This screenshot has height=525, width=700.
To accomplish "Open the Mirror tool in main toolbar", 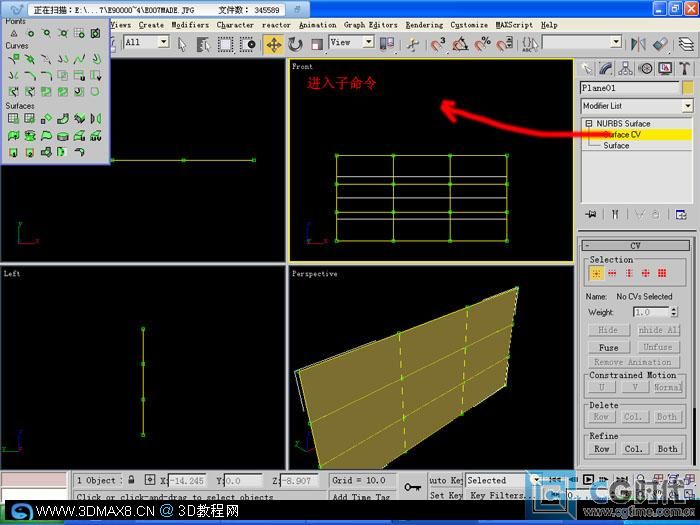I will [638, 44].
